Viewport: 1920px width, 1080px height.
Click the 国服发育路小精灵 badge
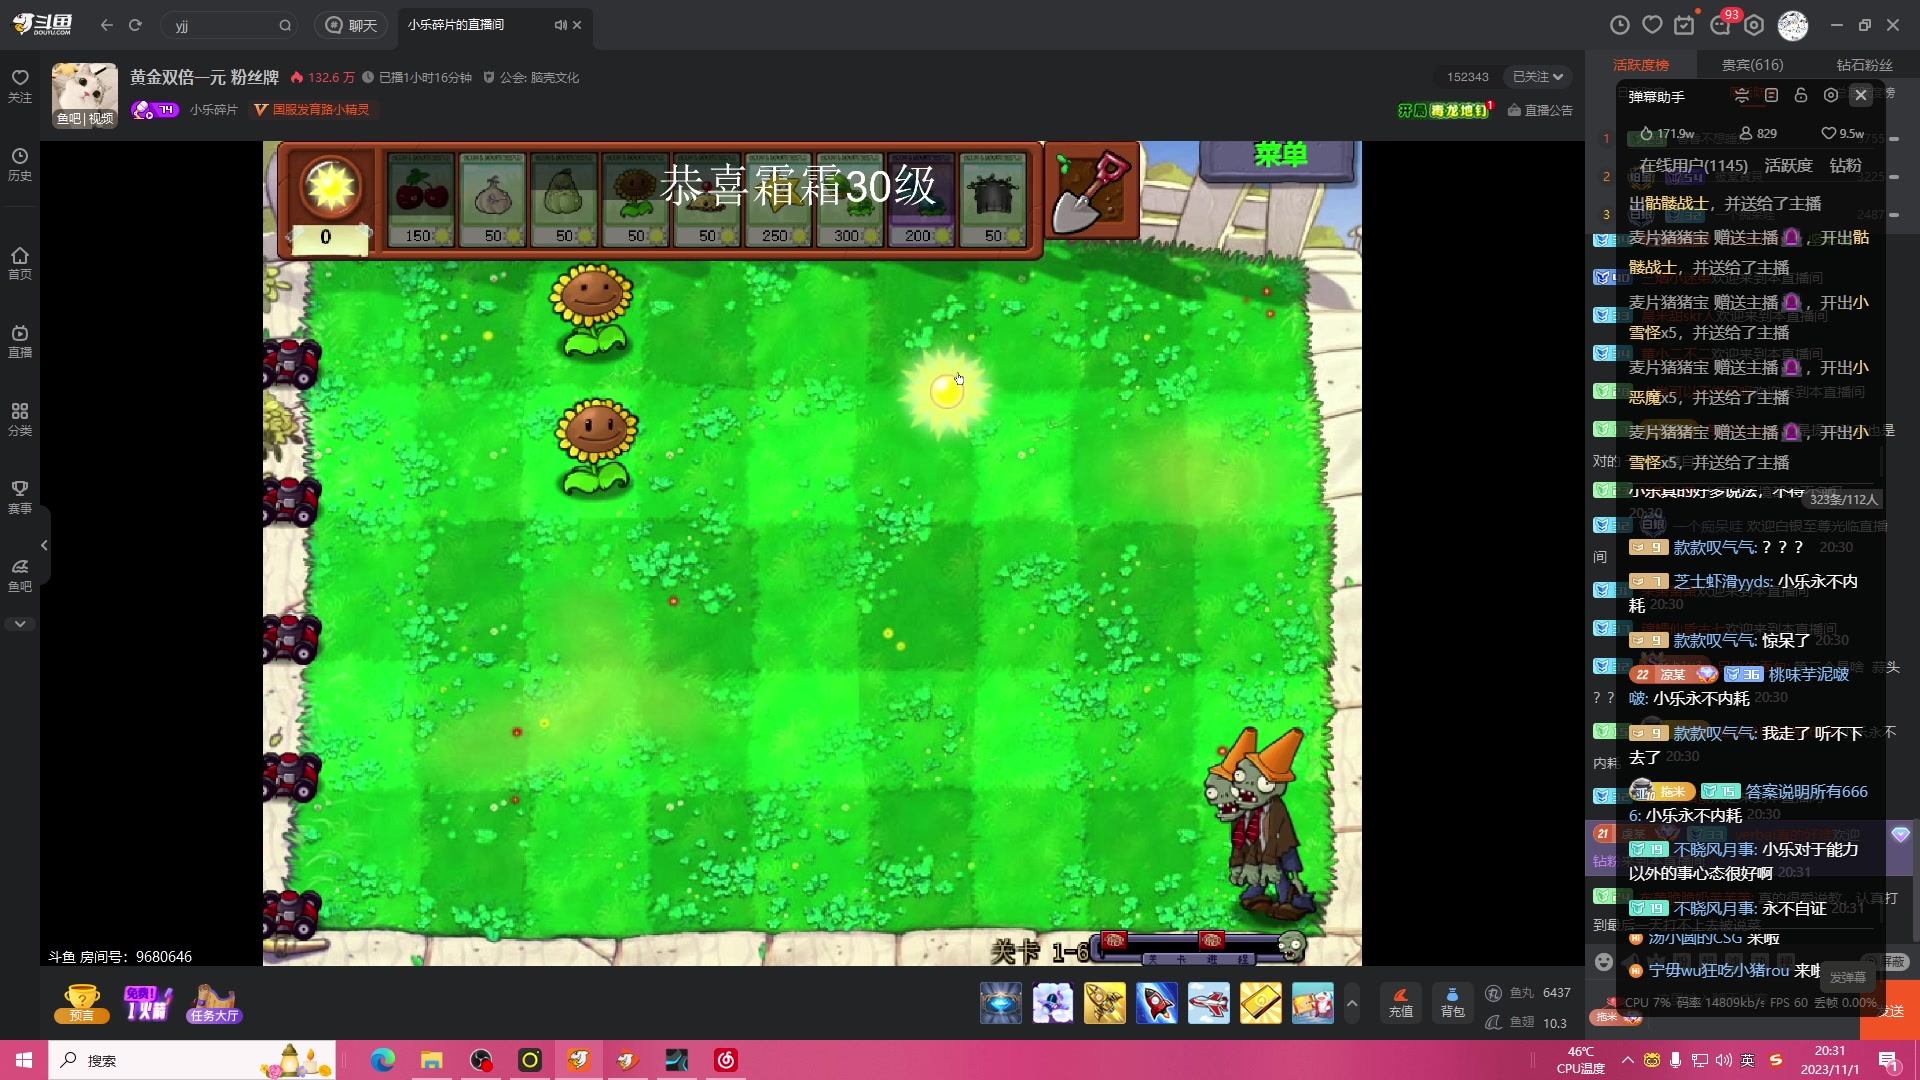[x=312, y=110]
